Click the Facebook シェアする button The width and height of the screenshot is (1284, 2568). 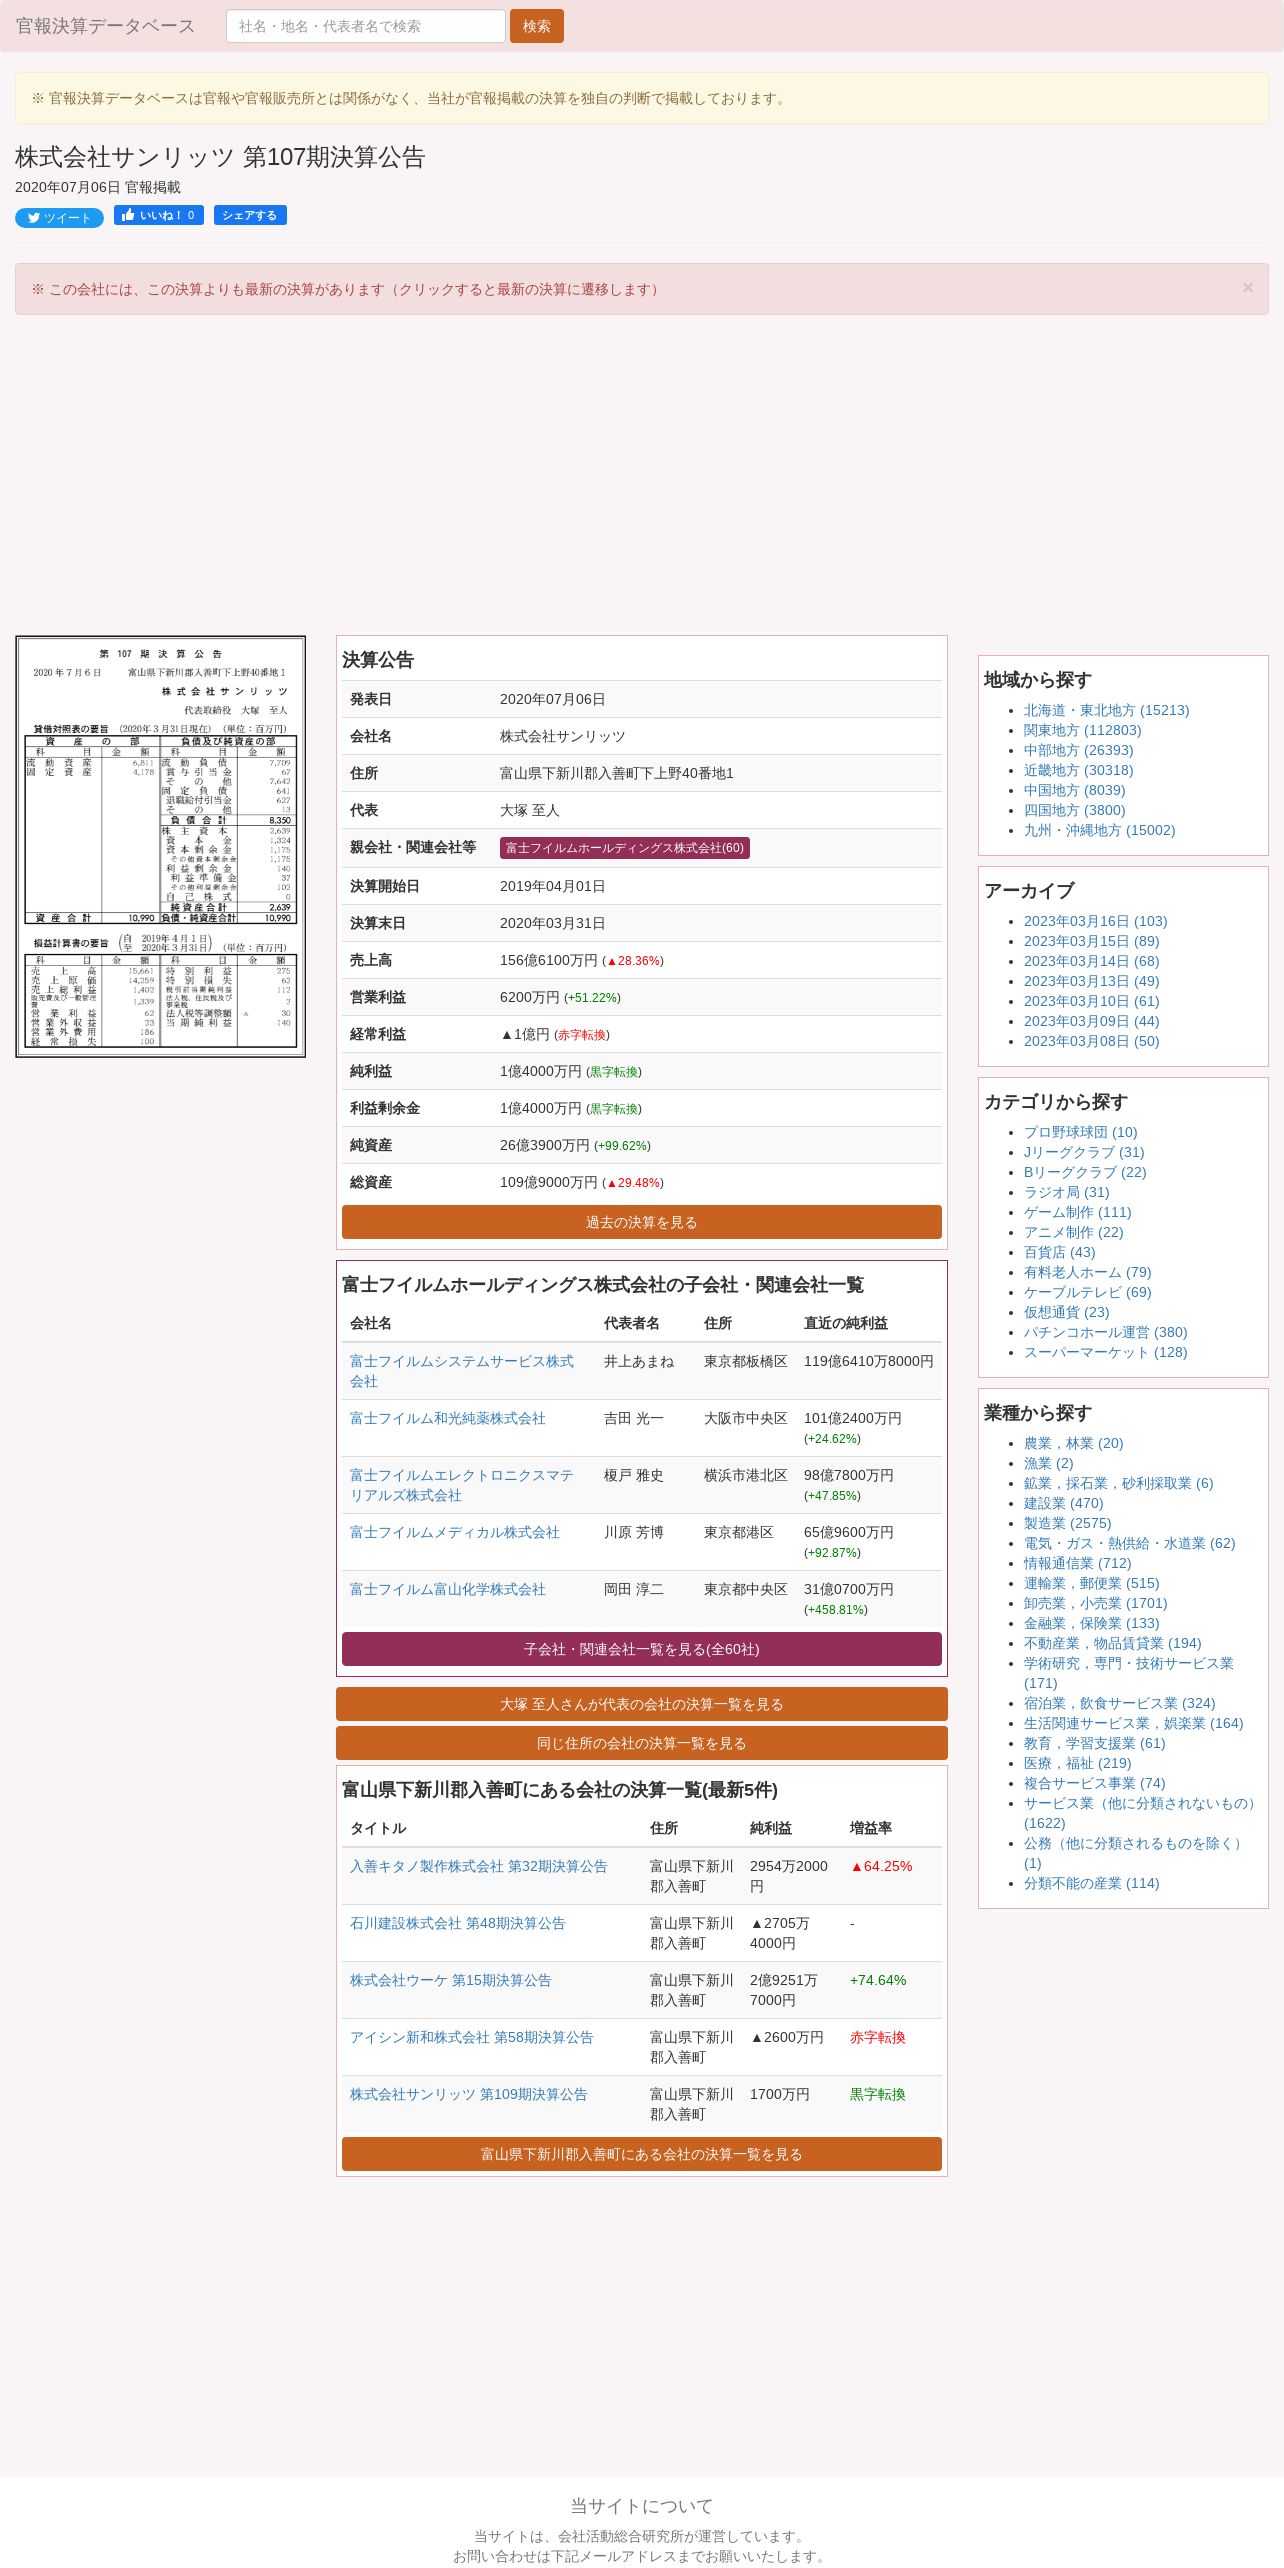[250, 215]
